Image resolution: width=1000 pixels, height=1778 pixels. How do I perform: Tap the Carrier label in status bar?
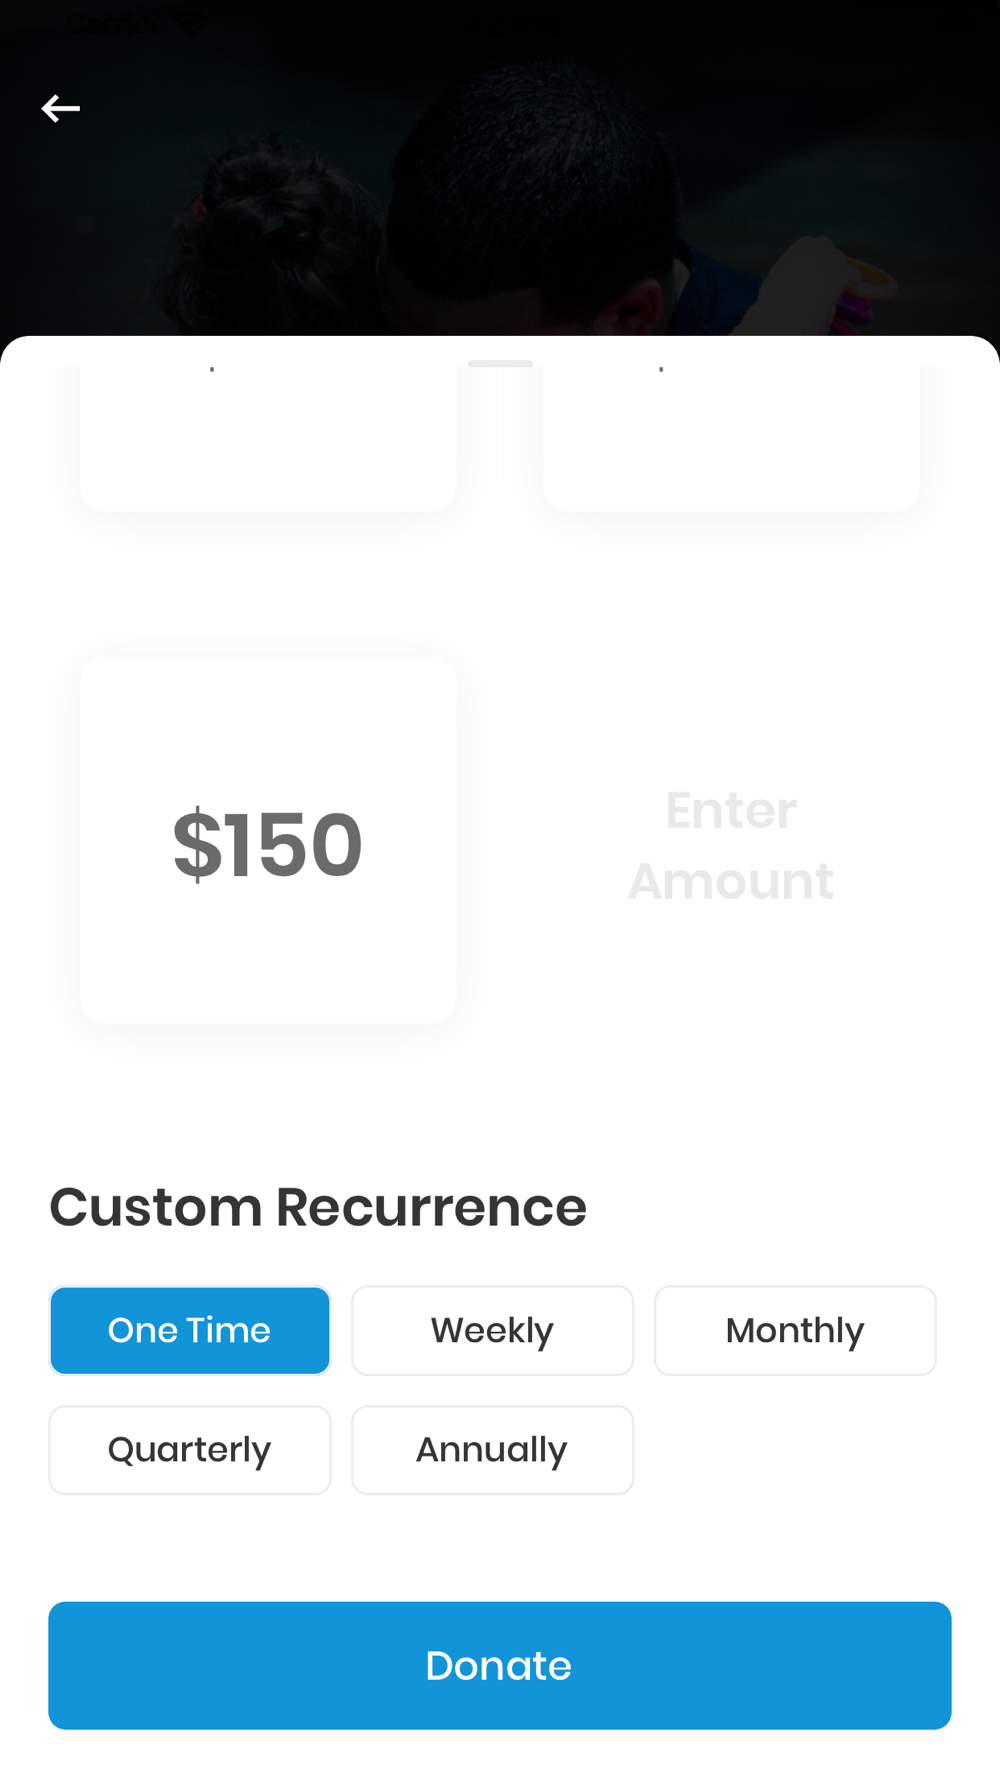tap(111, 24)
